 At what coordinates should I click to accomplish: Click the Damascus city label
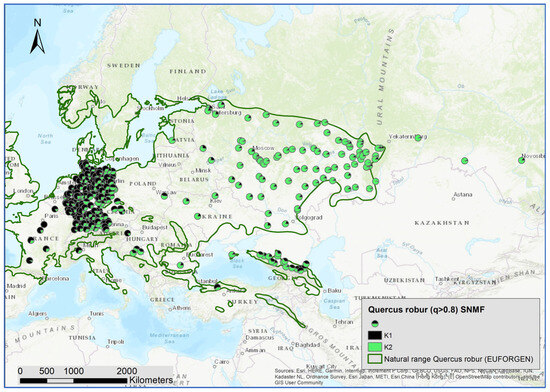260,338
